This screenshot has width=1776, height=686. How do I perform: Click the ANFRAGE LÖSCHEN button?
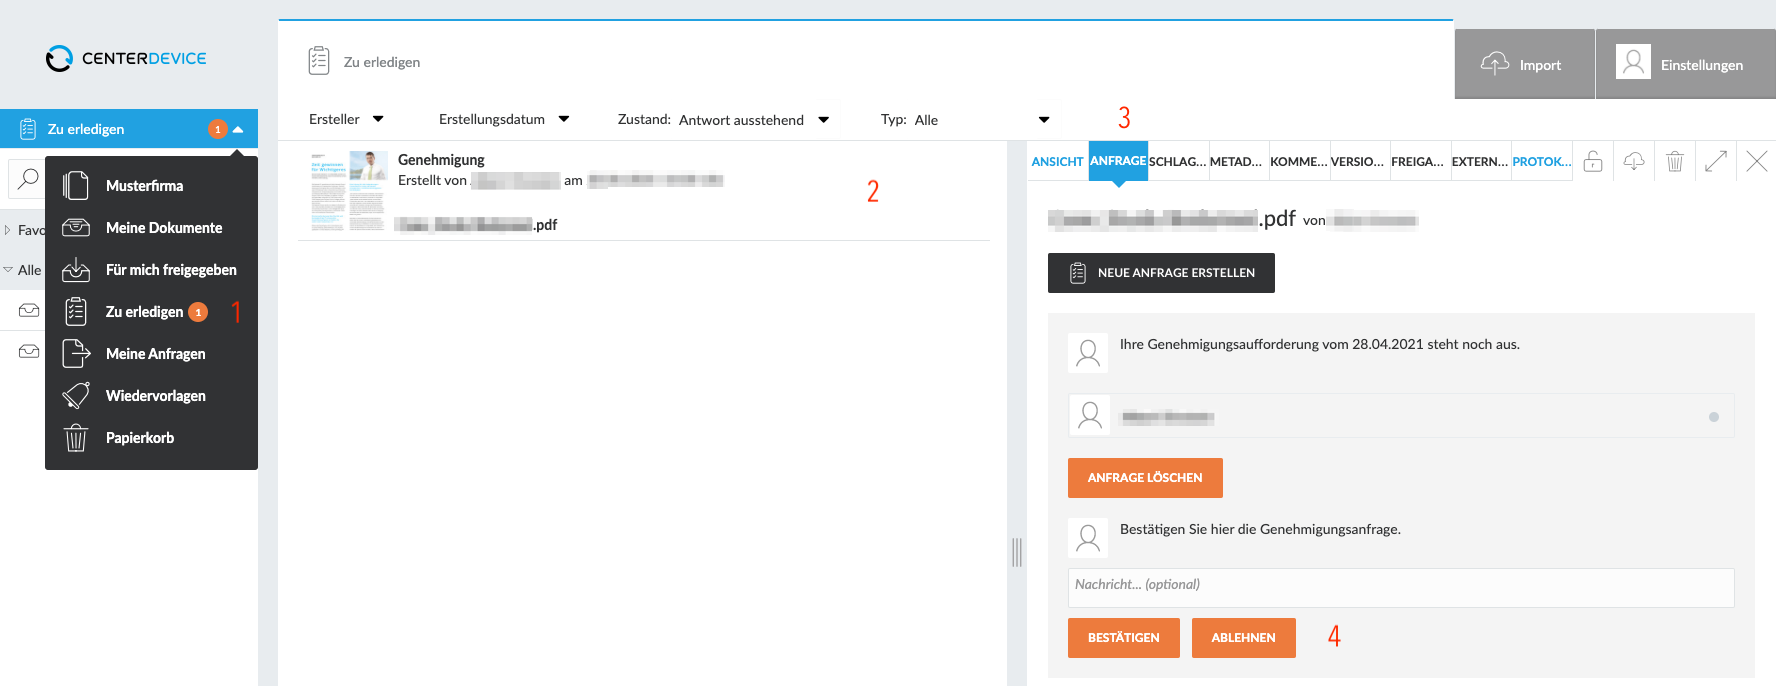pos(1145,478)
